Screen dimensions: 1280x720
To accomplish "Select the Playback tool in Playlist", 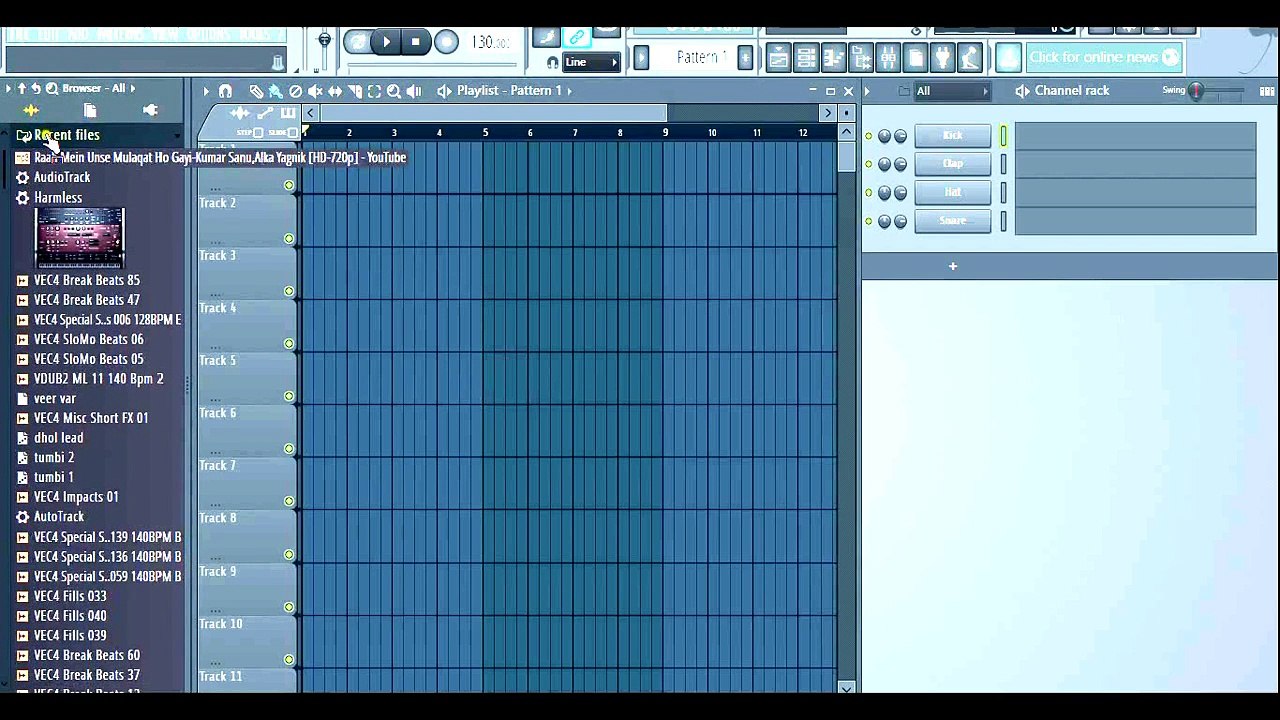I will (x=414, y=91).
